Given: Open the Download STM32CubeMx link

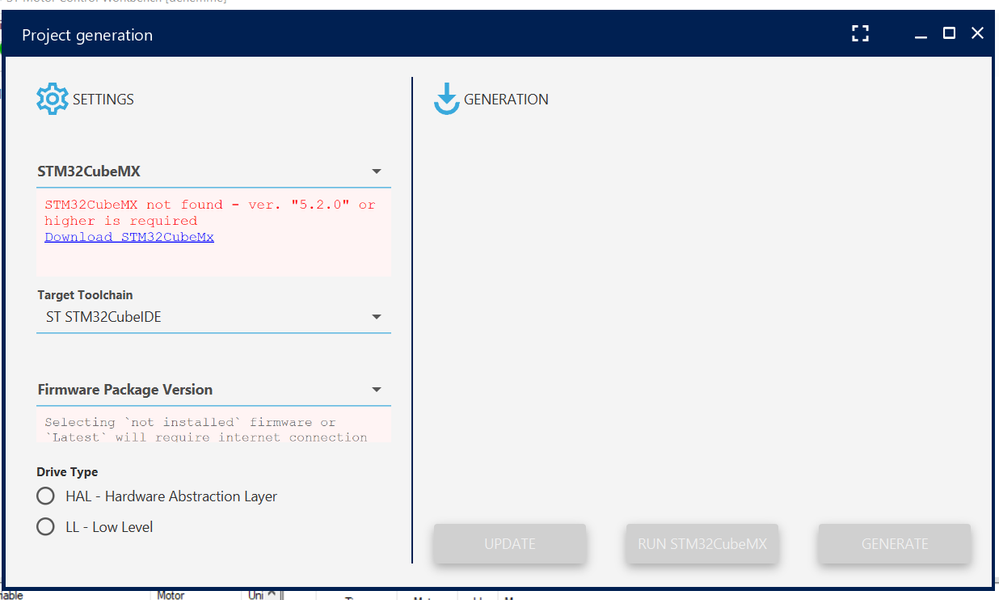Looking at the screenshot, I should [129, 237].
